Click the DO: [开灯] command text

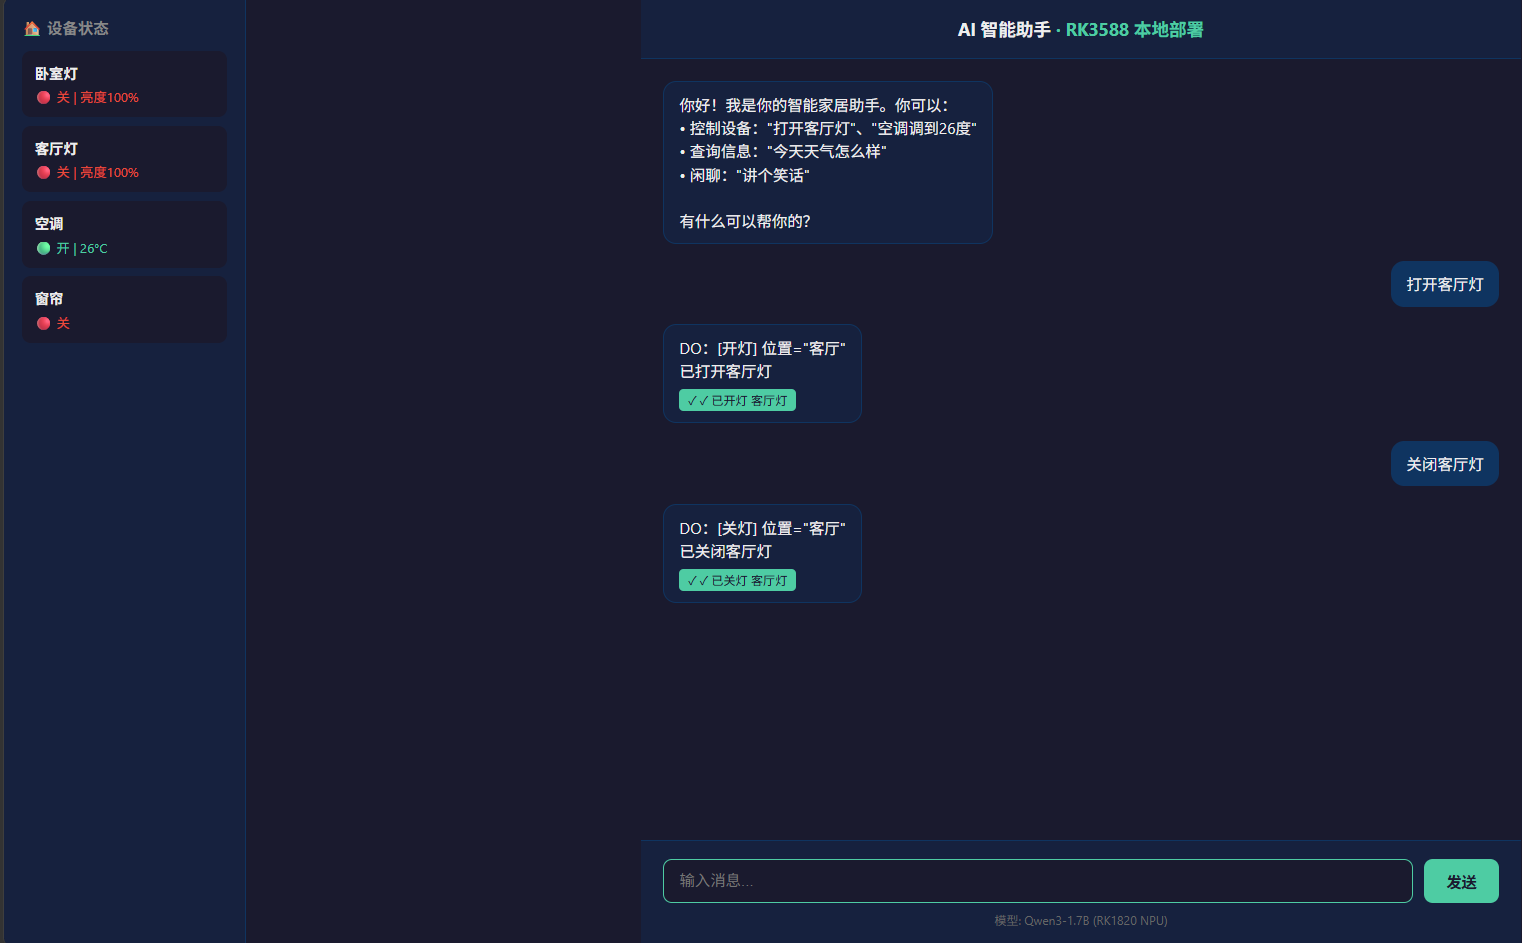(762, 349)
